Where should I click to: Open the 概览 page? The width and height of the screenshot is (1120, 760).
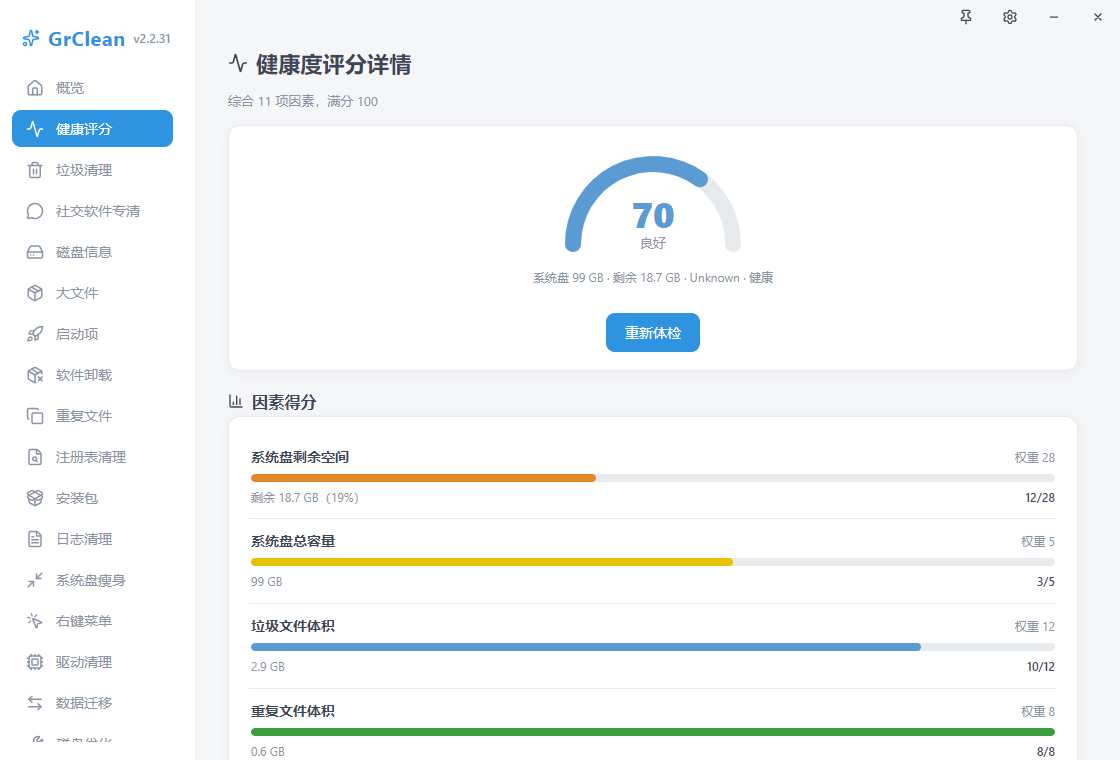pos(92,88)
